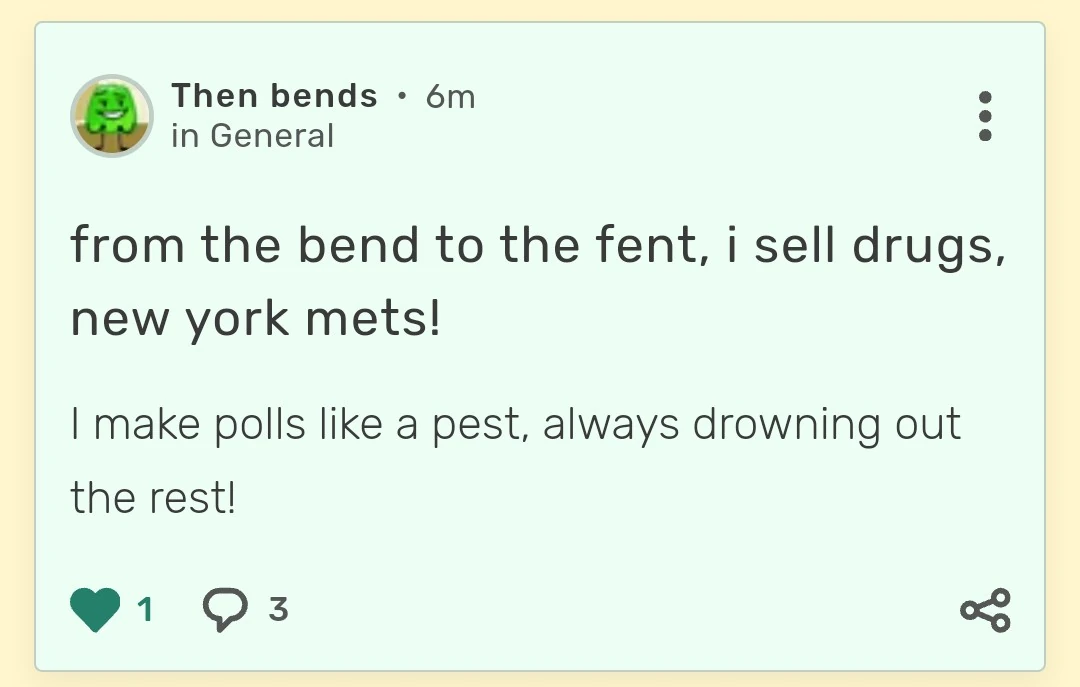Click the 6m timestamp of the post
Viewport: 1080px width, 687px height.
coord(451,96)
